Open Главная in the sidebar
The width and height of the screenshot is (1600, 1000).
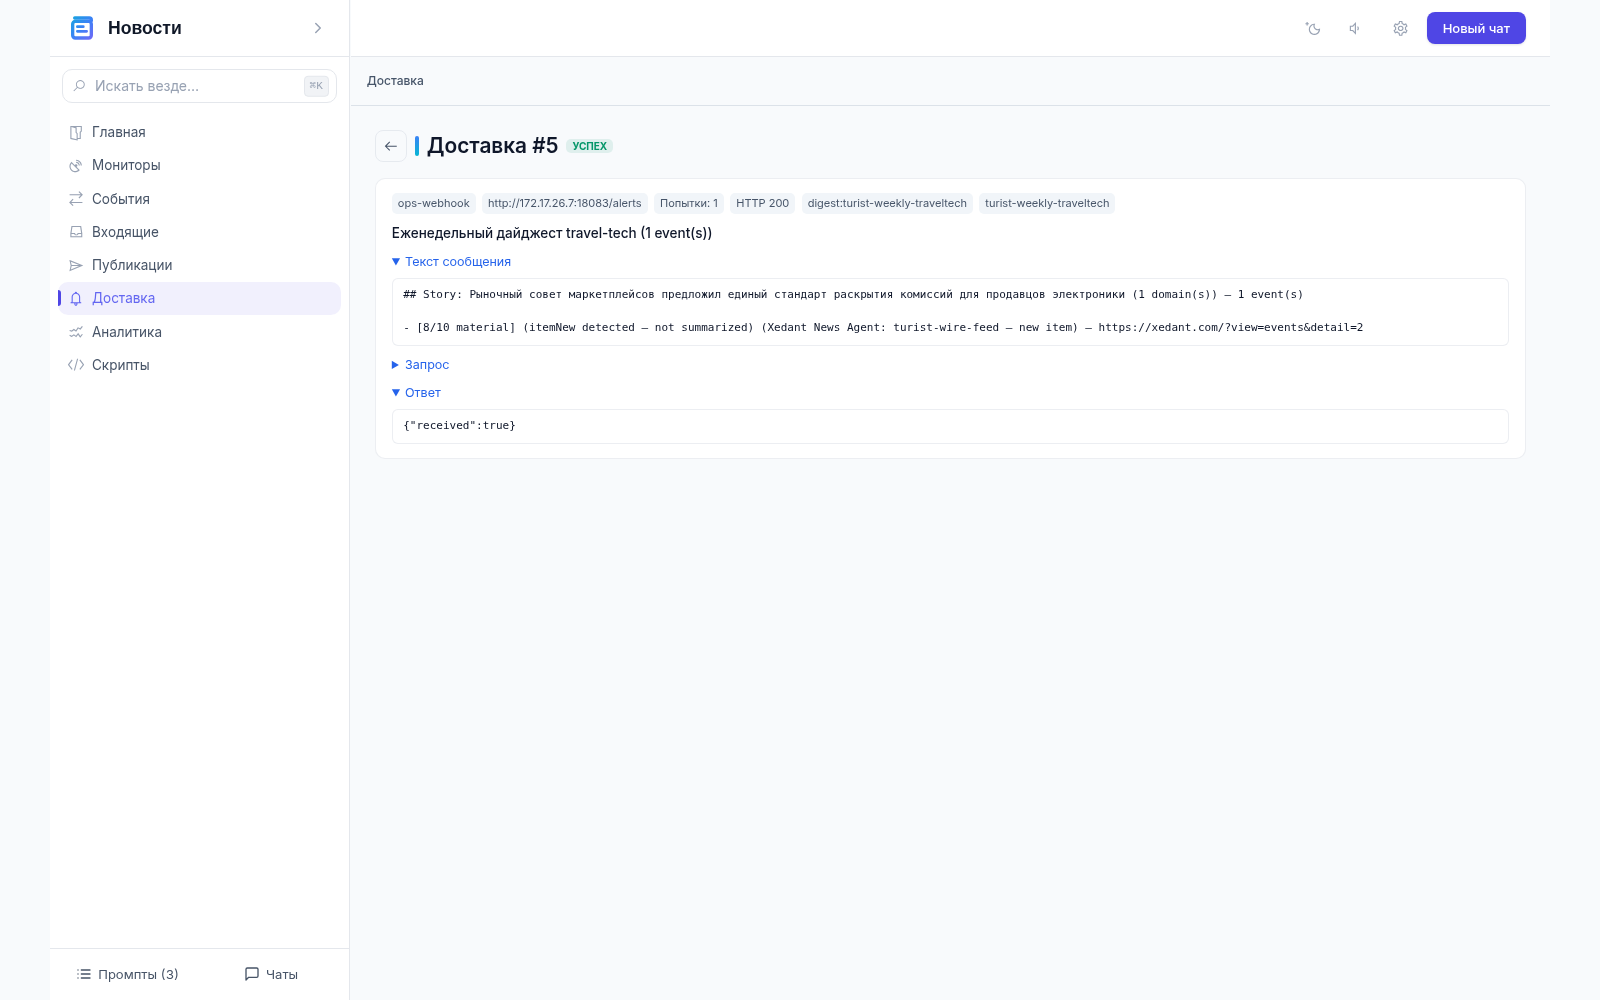(199, 132)
